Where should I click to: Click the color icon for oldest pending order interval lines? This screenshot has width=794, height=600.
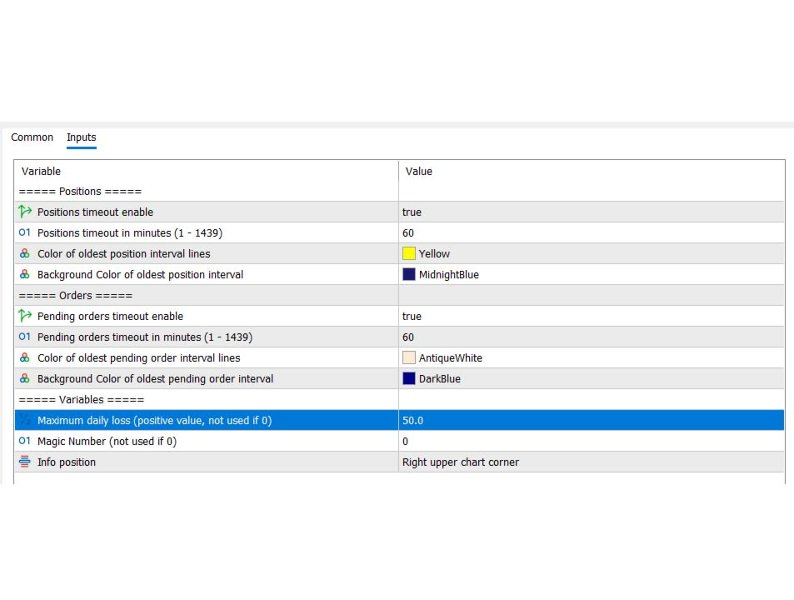(24, 357)
